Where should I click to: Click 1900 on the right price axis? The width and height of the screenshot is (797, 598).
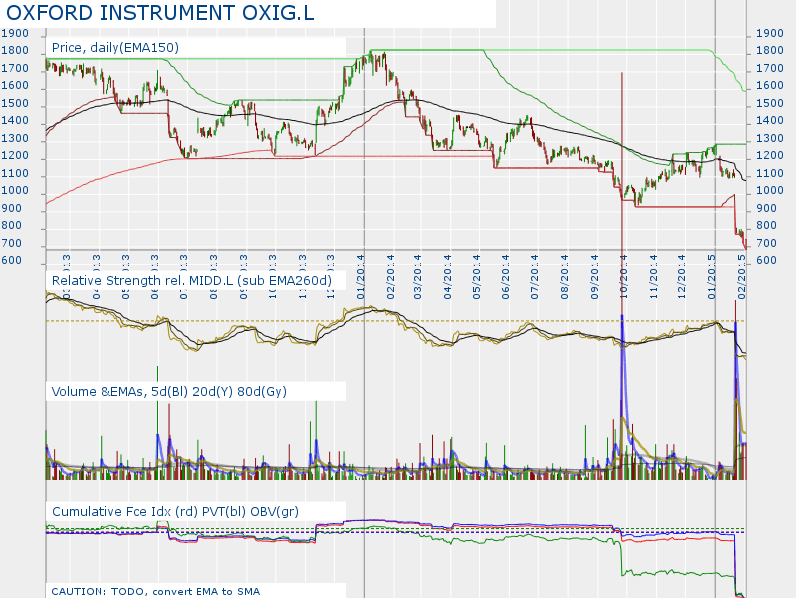click(770, 34)
